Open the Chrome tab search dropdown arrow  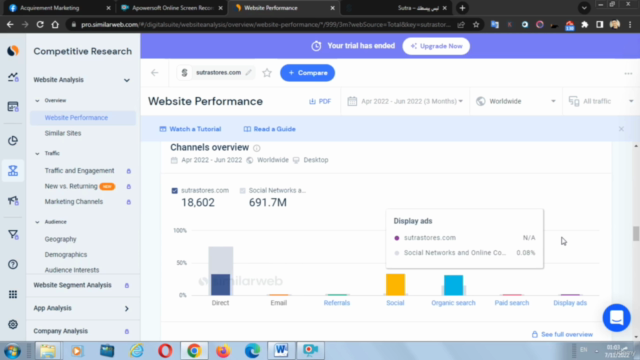[584, 8]
